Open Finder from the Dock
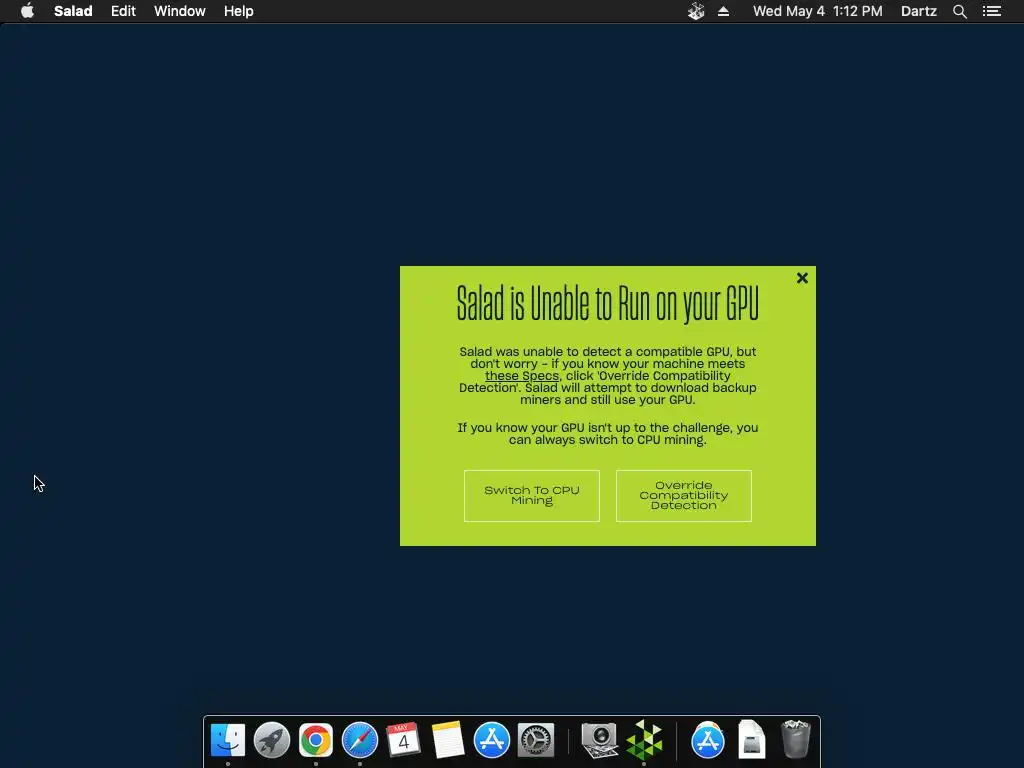 pyautogui.click(x=228, y=740)
